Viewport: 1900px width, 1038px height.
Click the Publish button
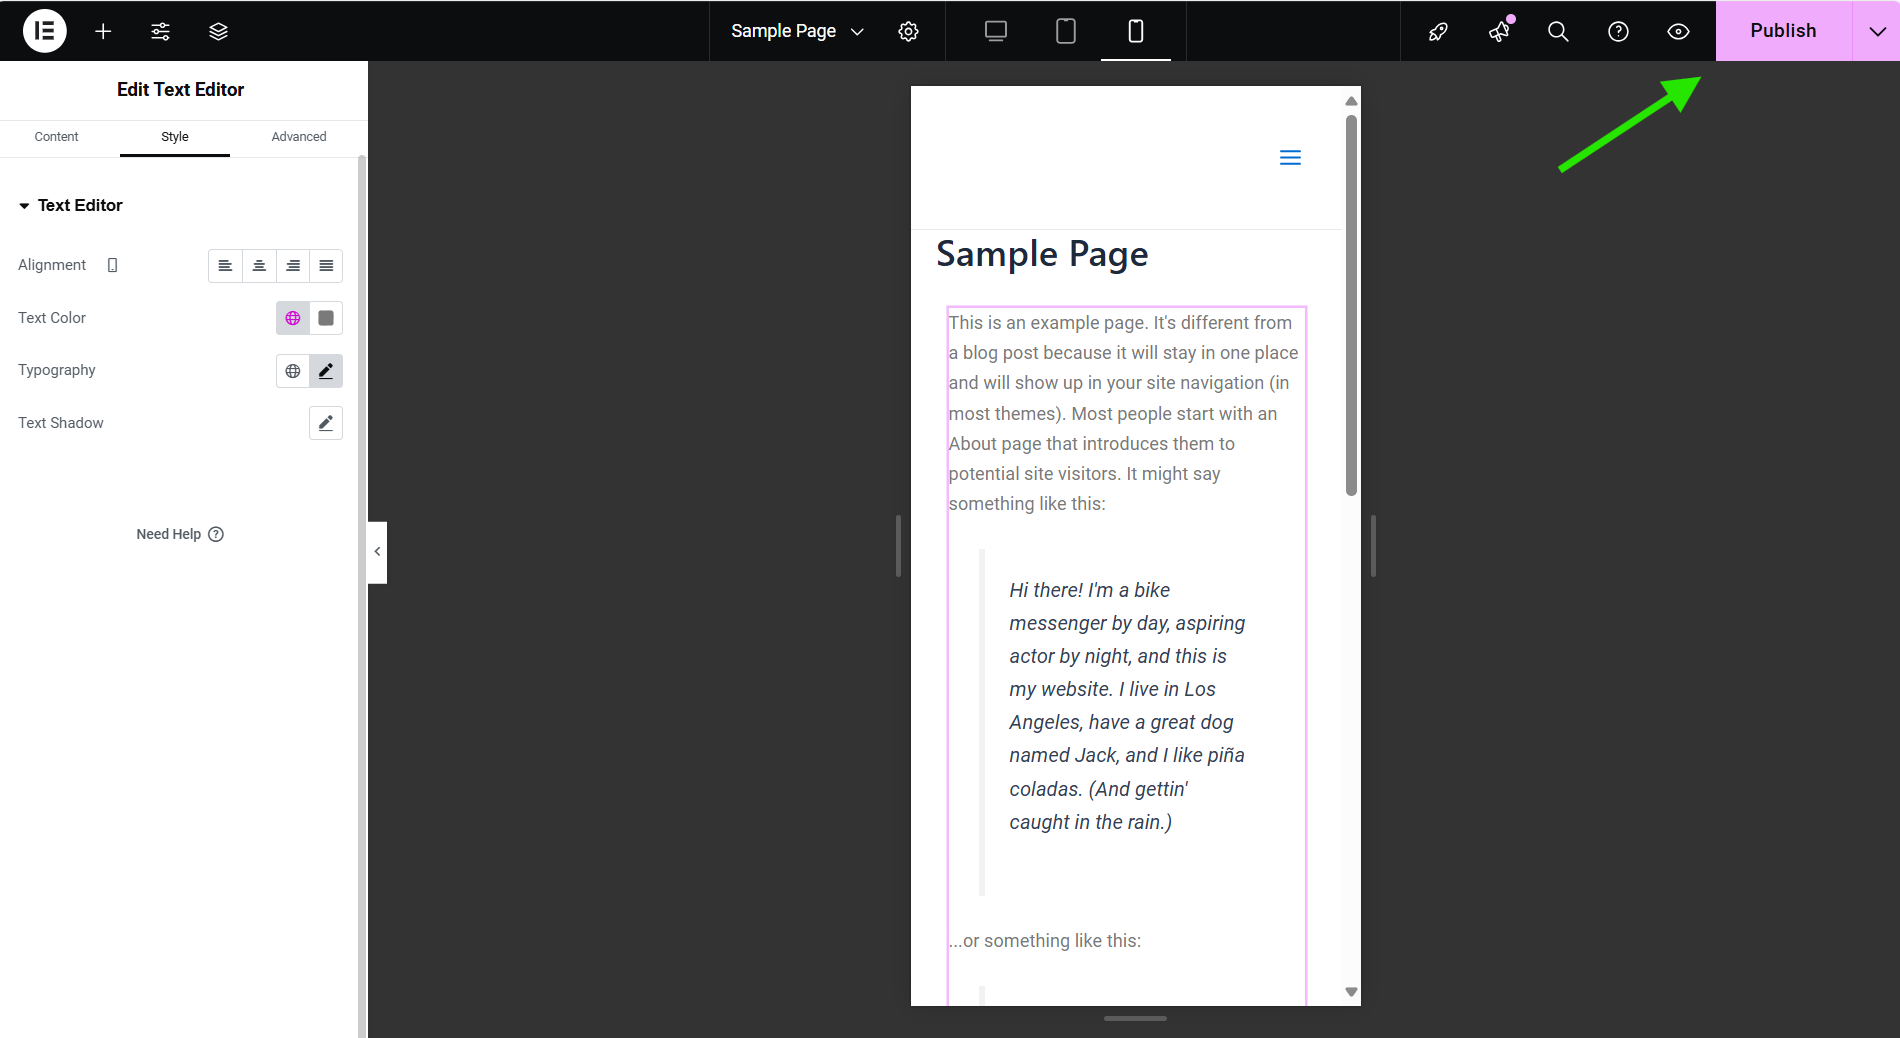pos(1783,31)
